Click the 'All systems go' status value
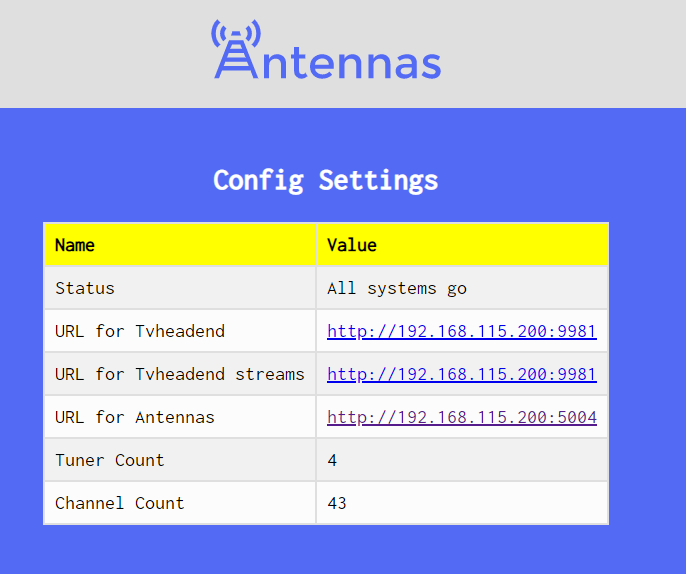The width and height of the screenshot is (686, 574). [x=397, y=288]
